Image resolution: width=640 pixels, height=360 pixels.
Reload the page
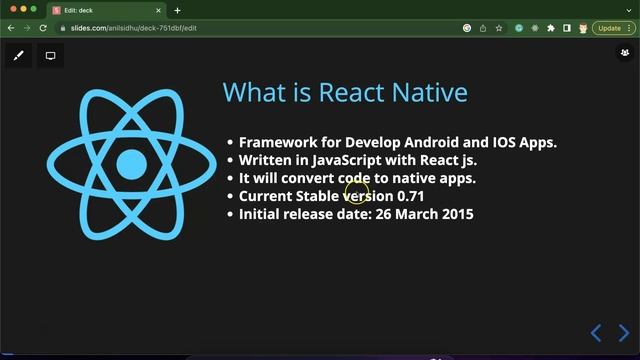click(x=43, y=28)
